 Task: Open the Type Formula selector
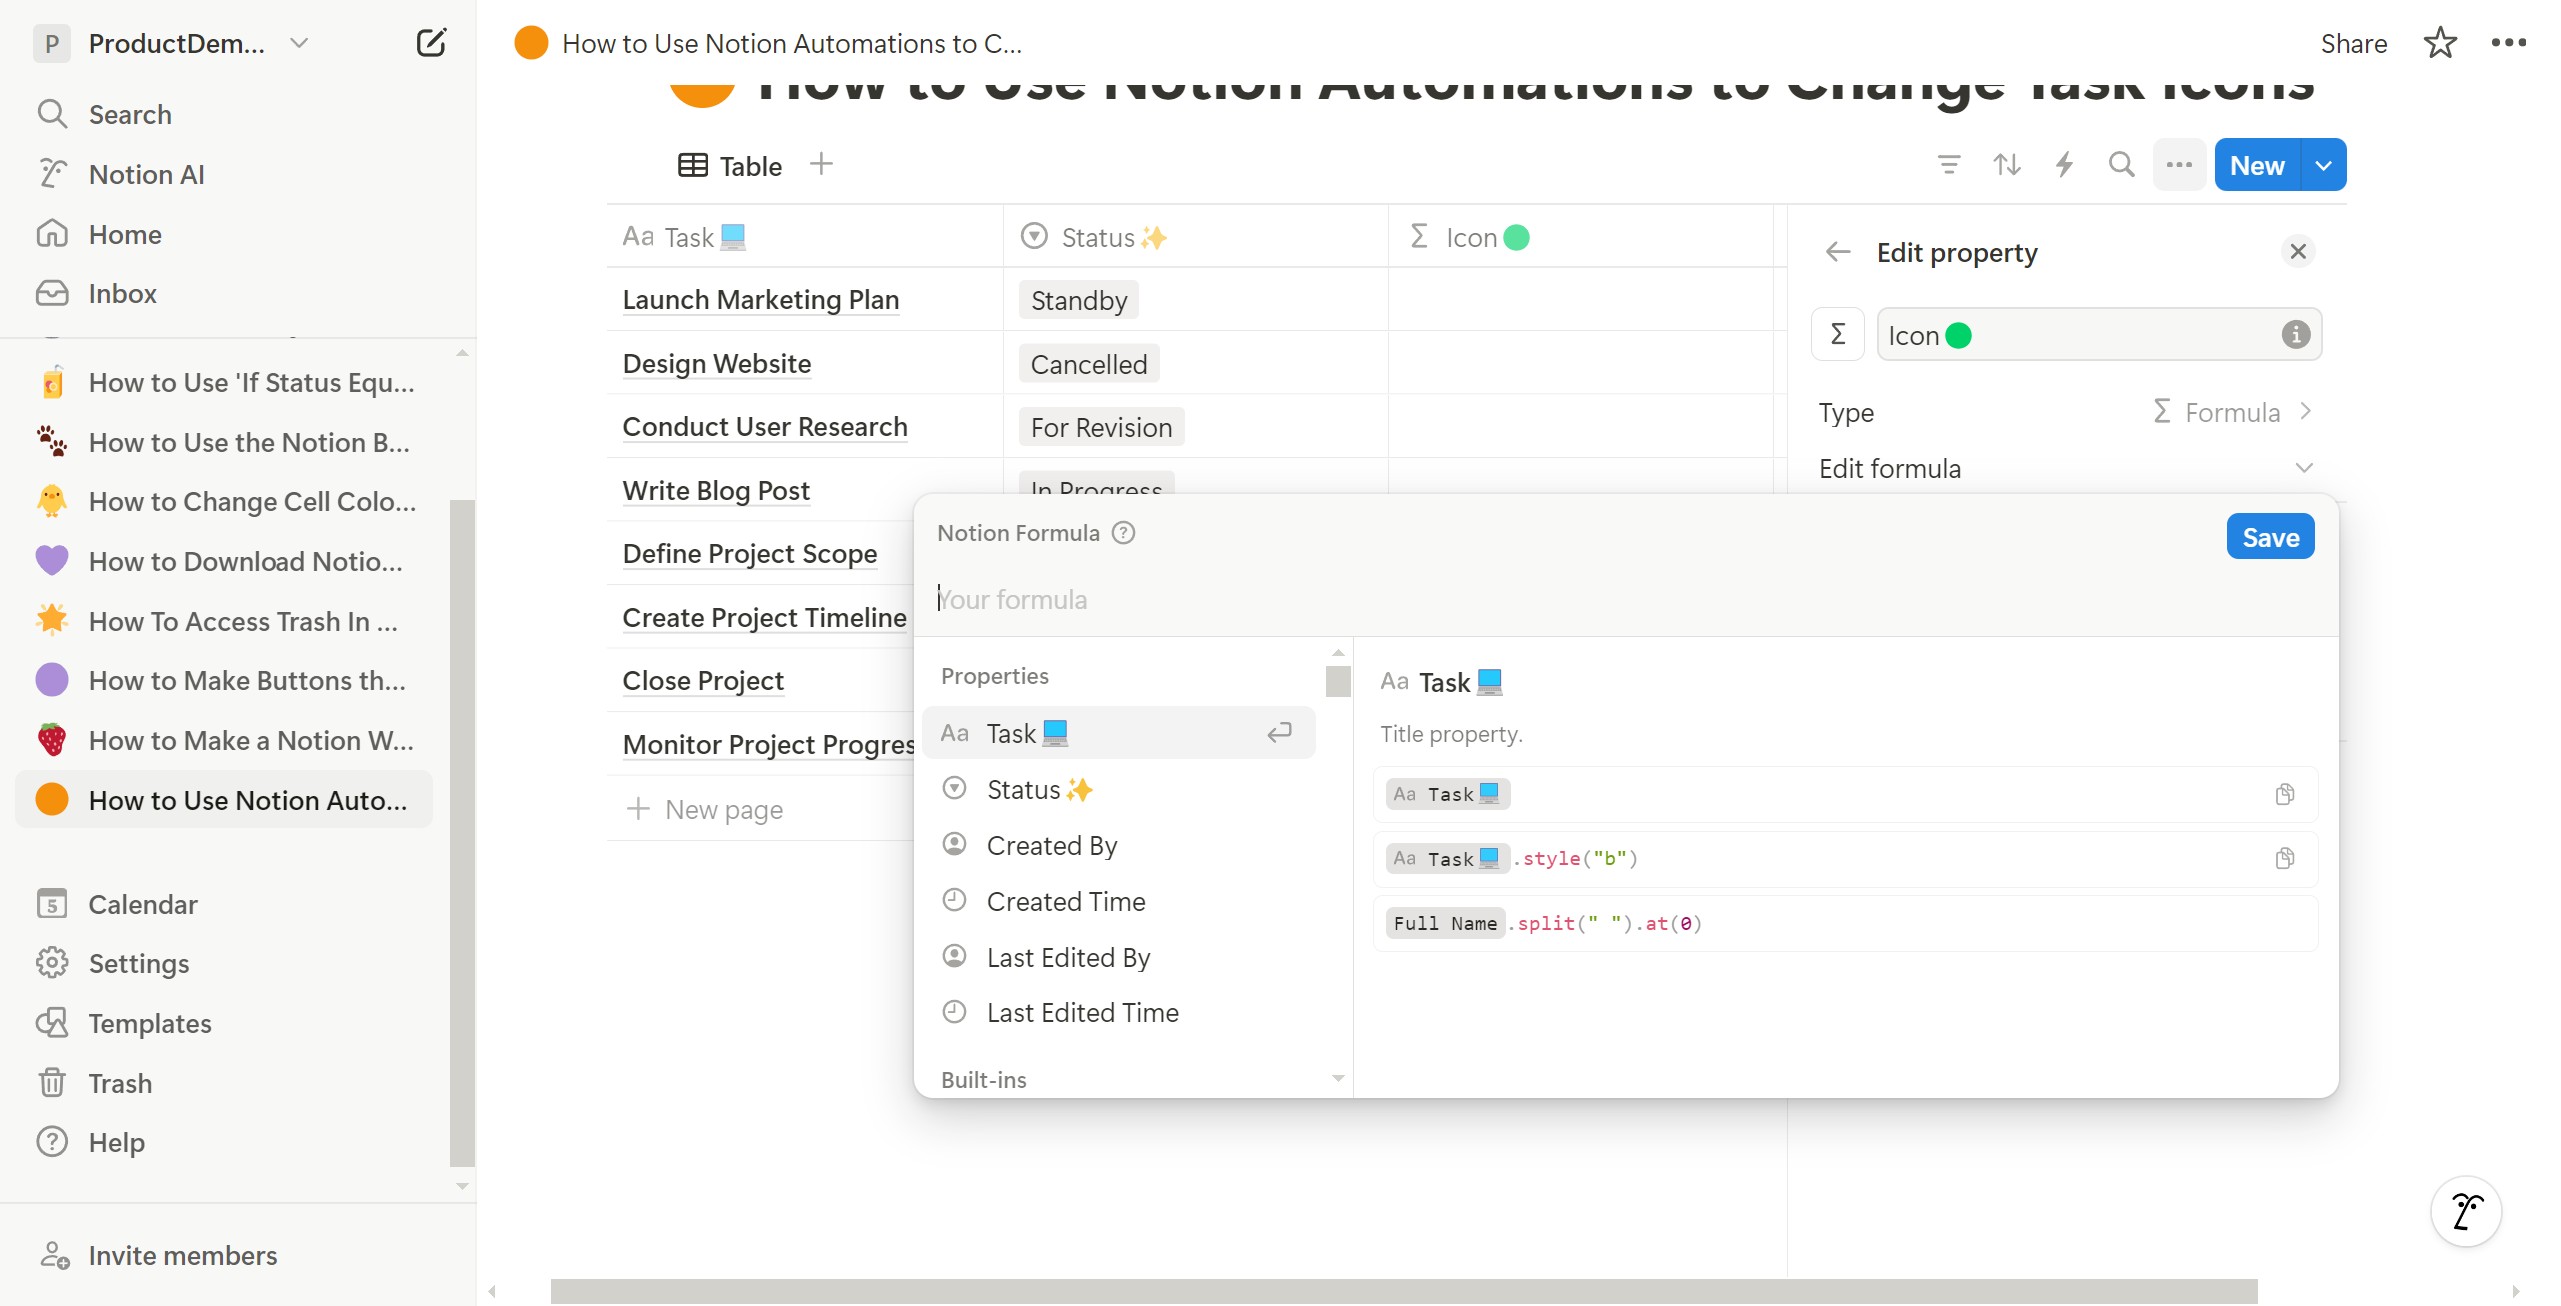[2231, 412]
